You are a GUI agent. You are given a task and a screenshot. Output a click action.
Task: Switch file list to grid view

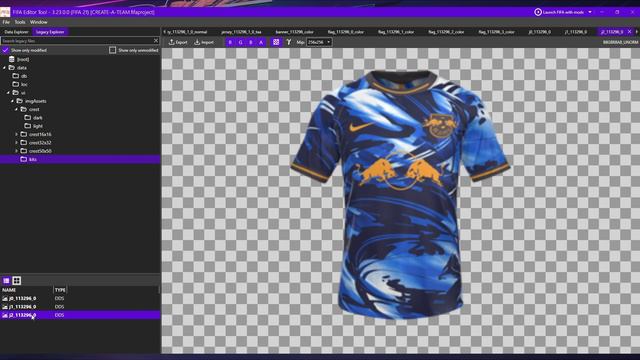(x=17, y=280)
